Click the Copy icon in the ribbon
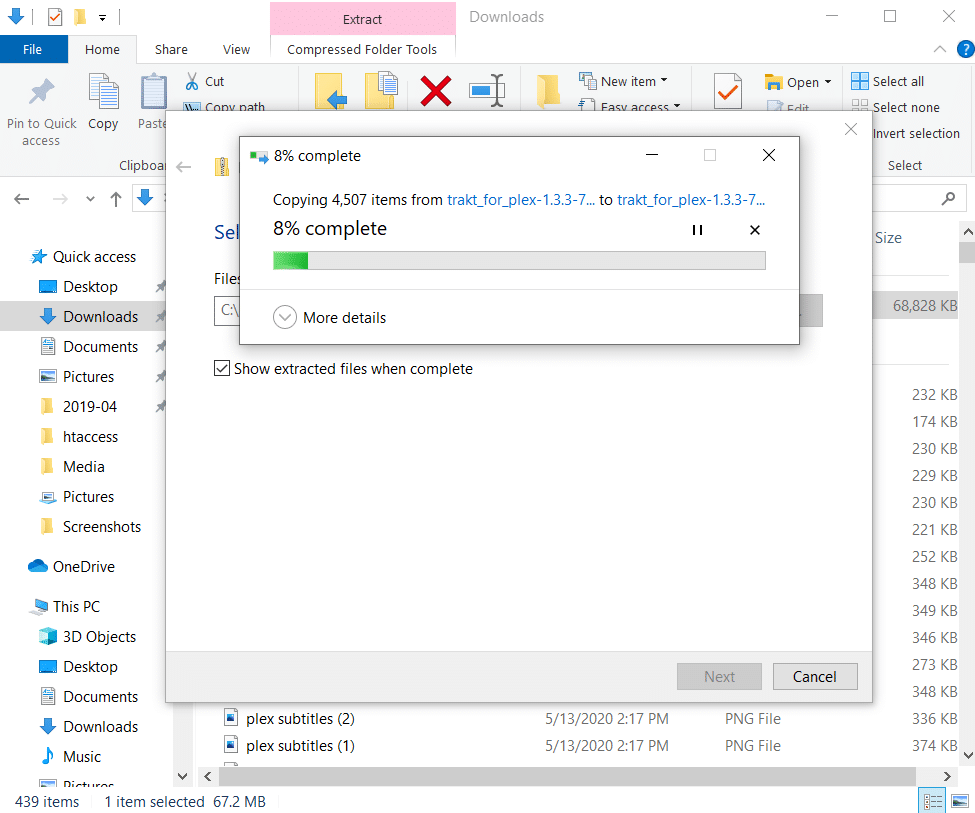This screenshot has height=813, width=975. pyautogui.click(x=103, y=91)
